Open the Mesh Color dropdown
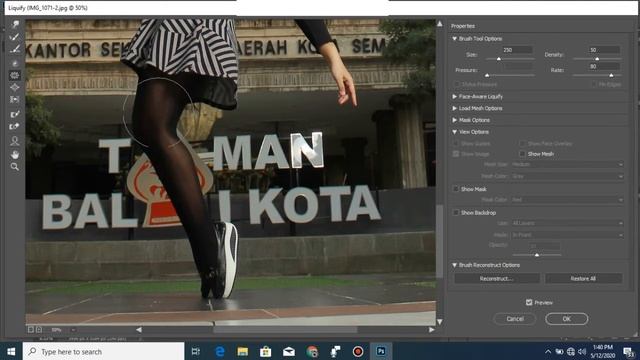 pyautogui.click(x=567, y=176)
